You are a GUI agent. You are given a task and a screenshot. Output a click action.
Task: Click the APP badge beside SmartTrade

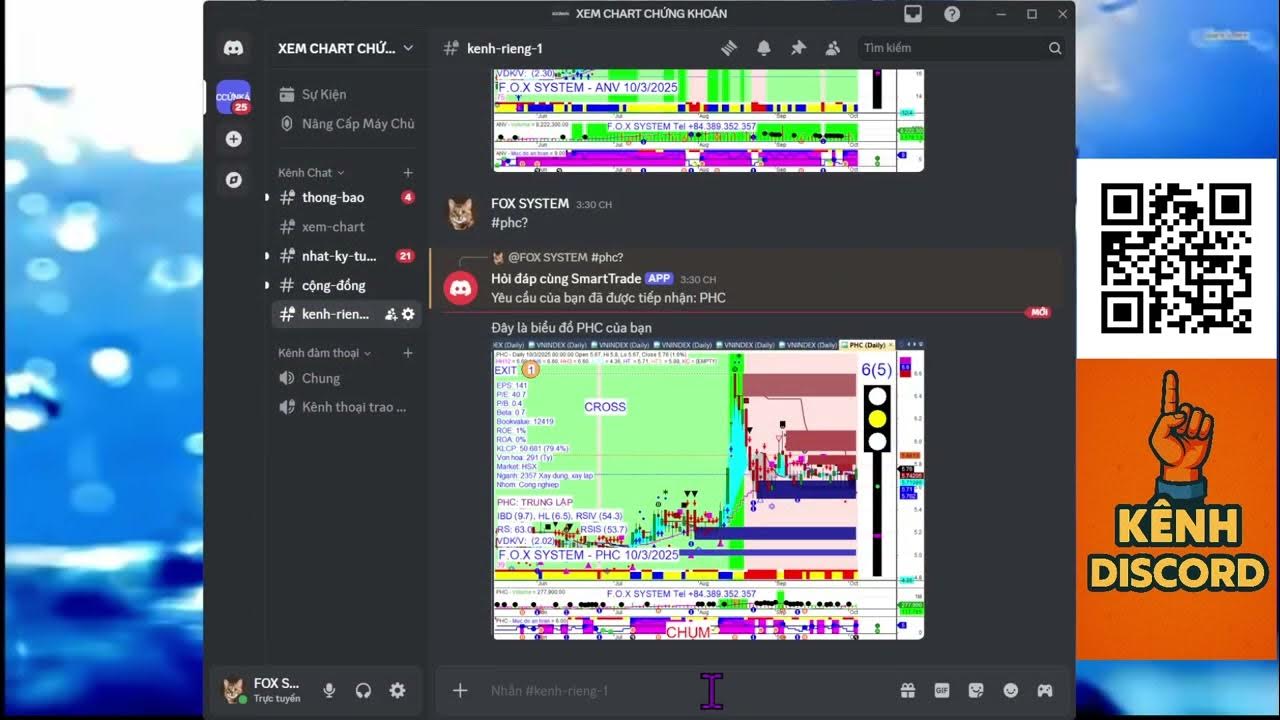[x=659, y=279]
